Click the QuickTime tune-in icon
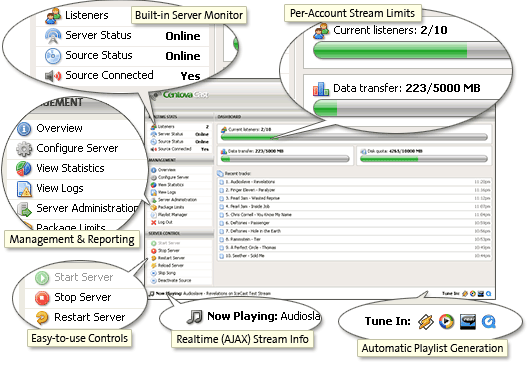Screen dimensions: 530x366 [488, 321]
